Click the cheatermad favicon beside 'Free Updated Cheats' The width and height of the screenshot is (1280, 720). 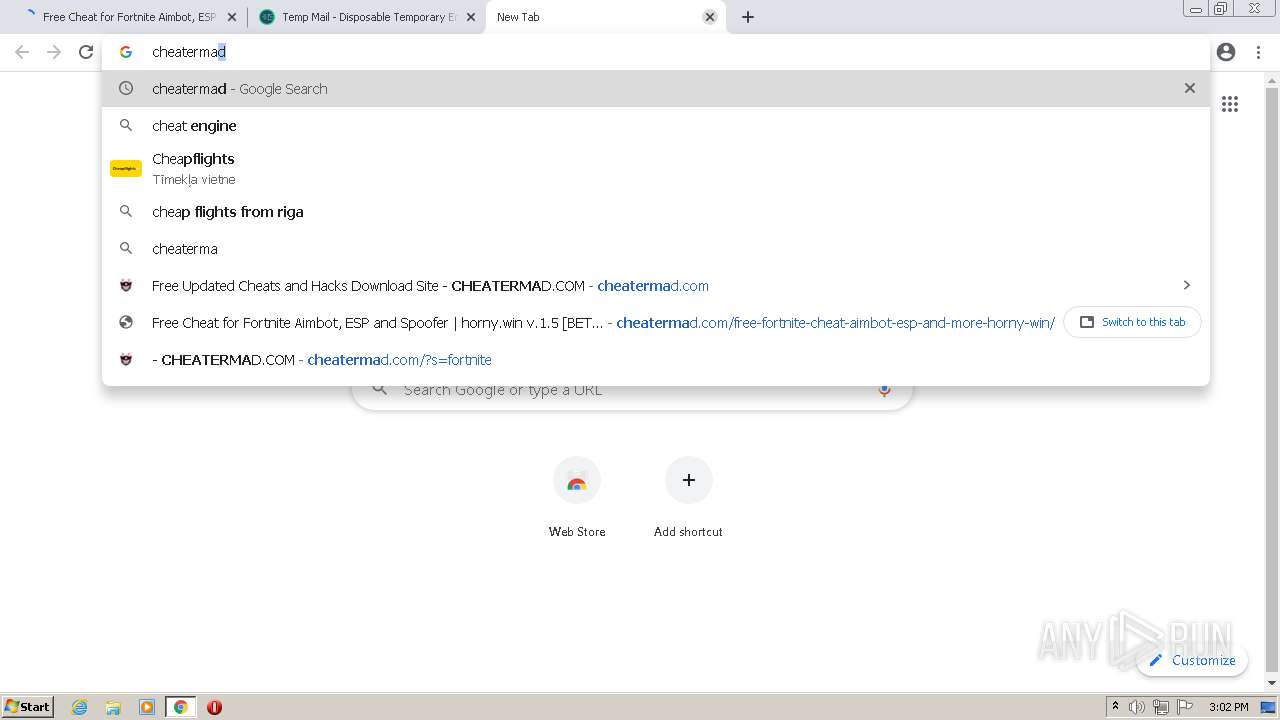tap(126, 285)
